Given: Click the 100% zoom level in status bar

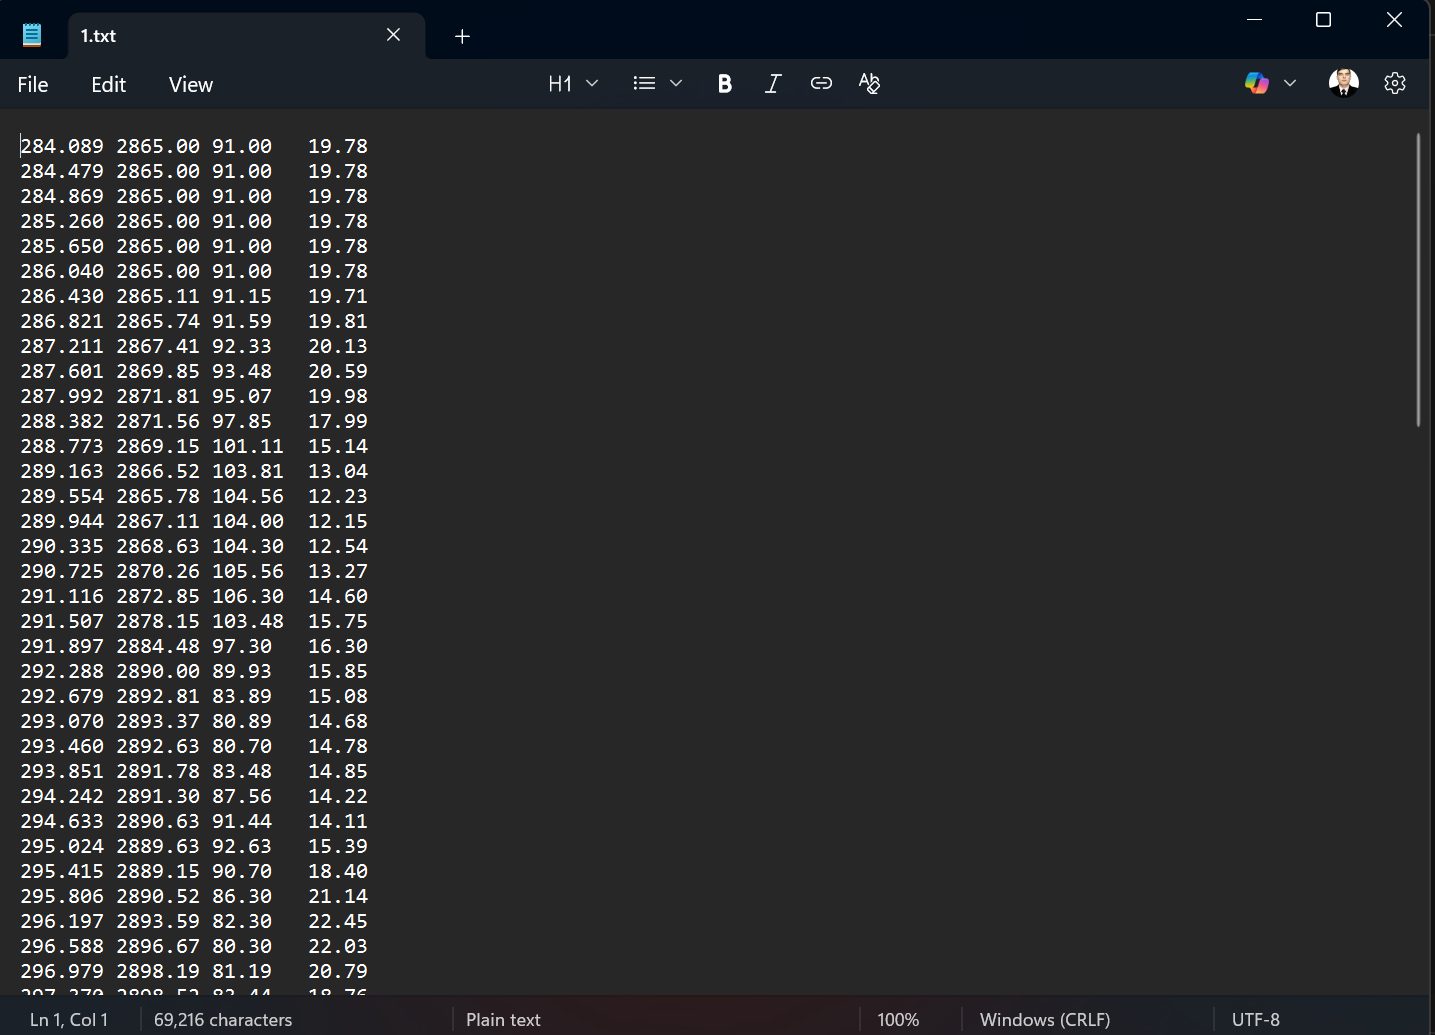Looking at the screenshot, I should point(898,1020).
